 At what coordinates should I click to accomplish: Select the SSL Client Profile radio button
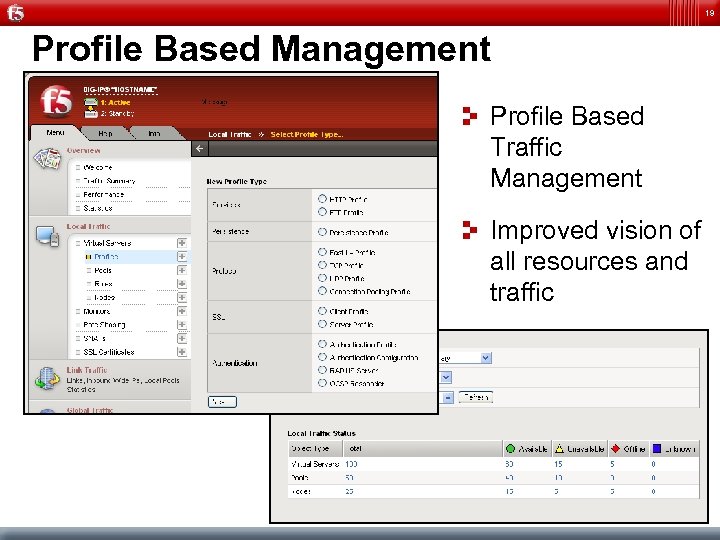pos(322,311)
